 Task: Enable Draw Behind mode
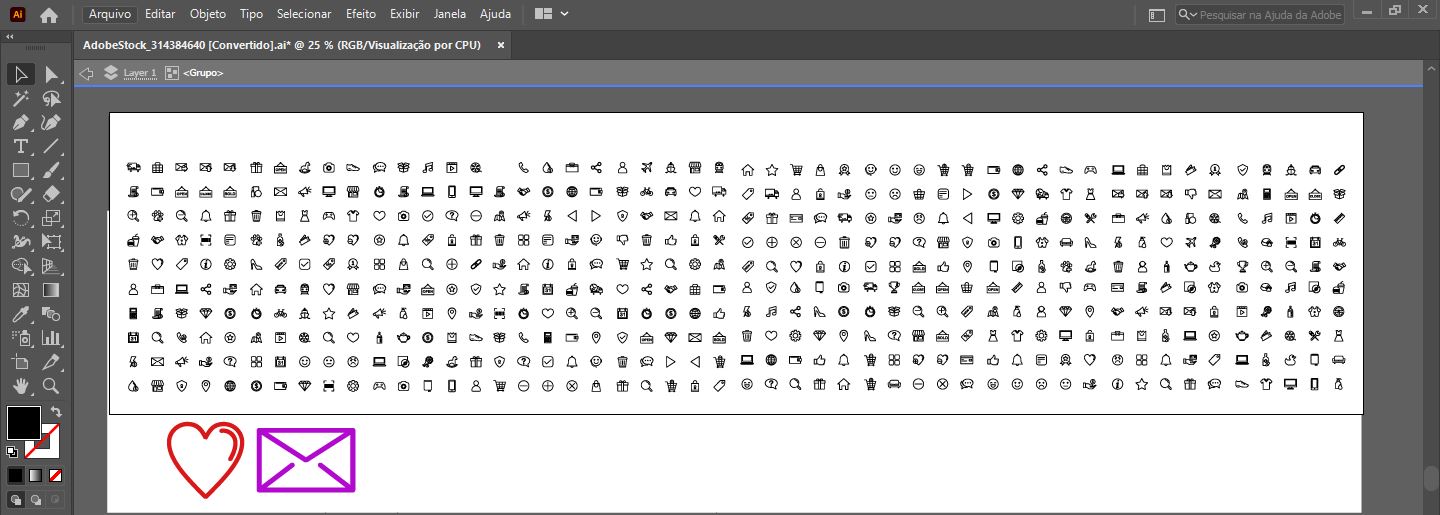click(x=36, y=499)
